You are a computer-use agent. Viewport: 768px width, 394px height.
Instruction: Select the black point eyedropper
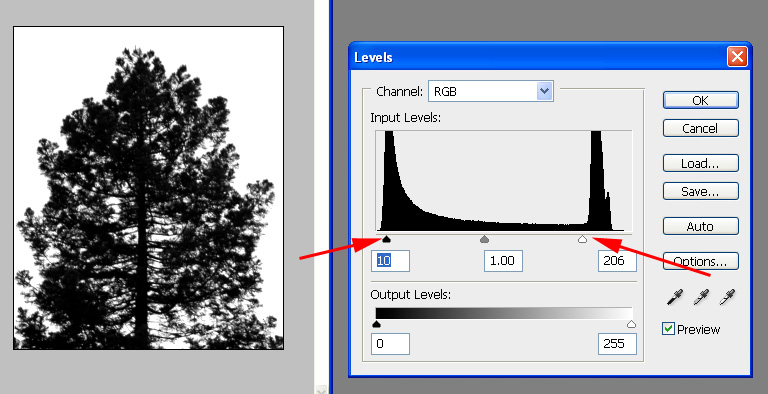tap(675, 297)
